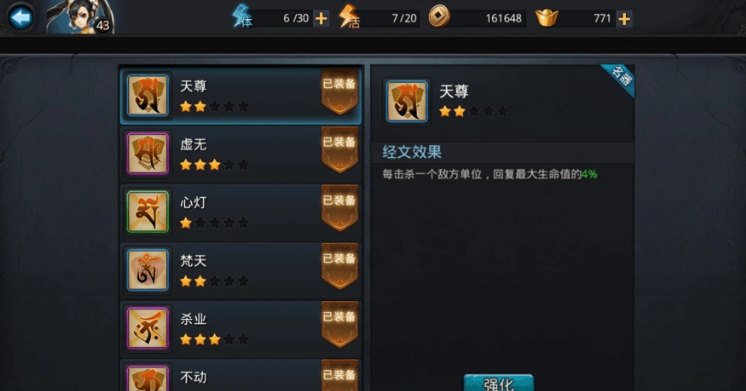Screen dimensions: 746x391
Task: Click the 名器 corner ribbon tag
Action: click(620, 78)
